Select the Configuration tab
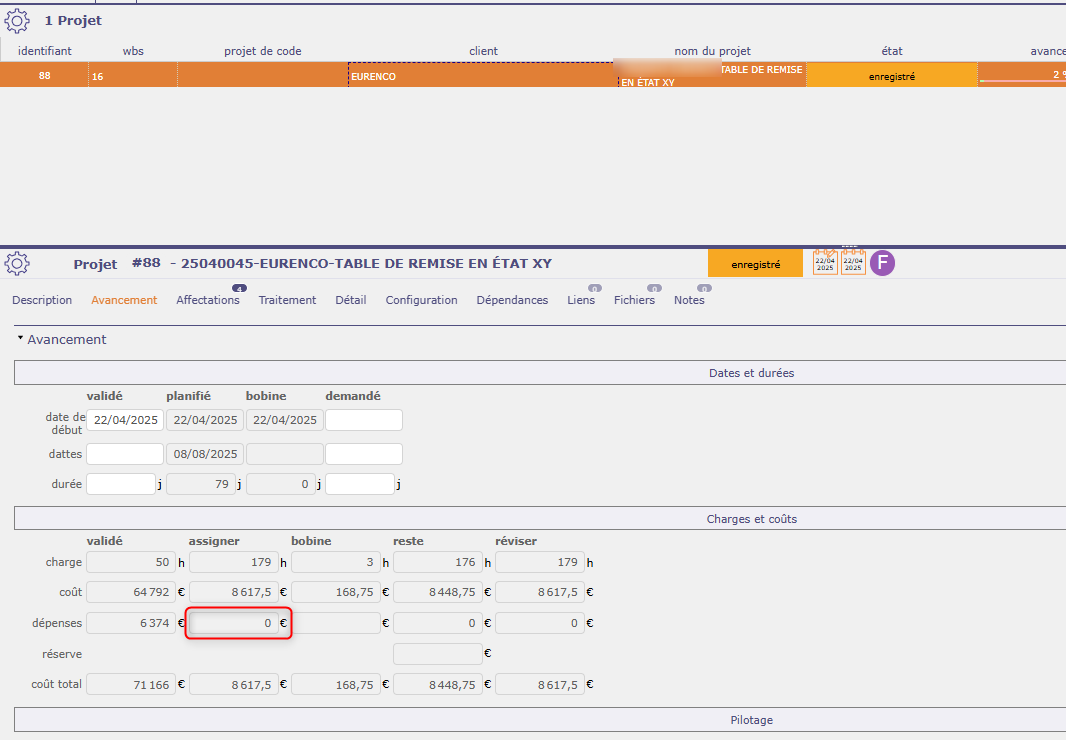 pyautogui.click(x=421, y=300)
